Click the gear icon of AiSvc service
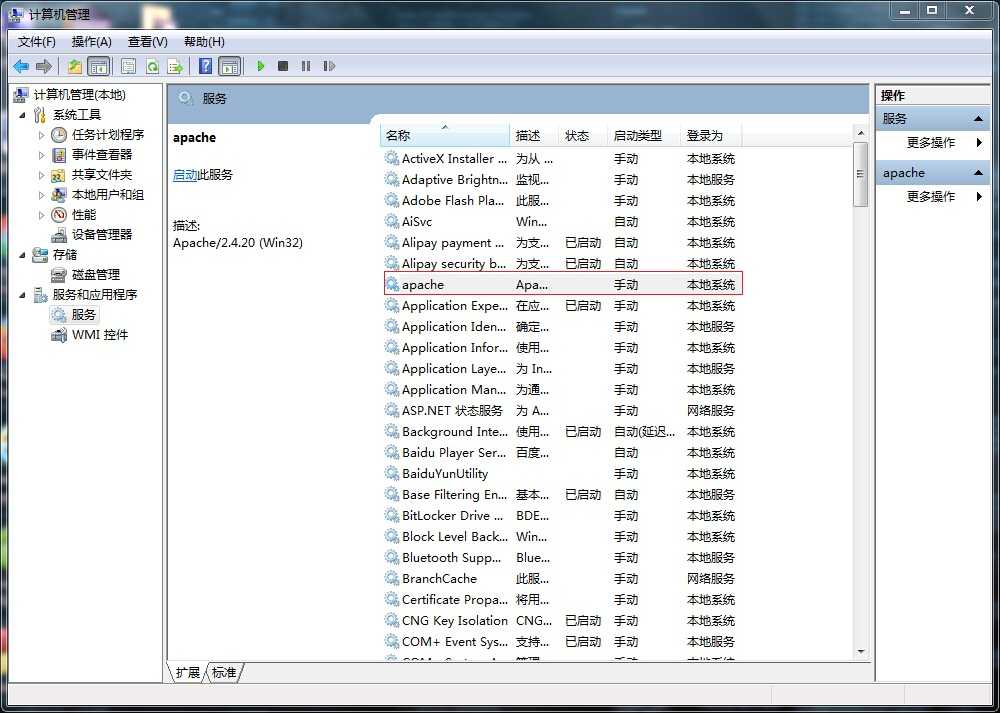1000x713 pixels. pos(392,221)
